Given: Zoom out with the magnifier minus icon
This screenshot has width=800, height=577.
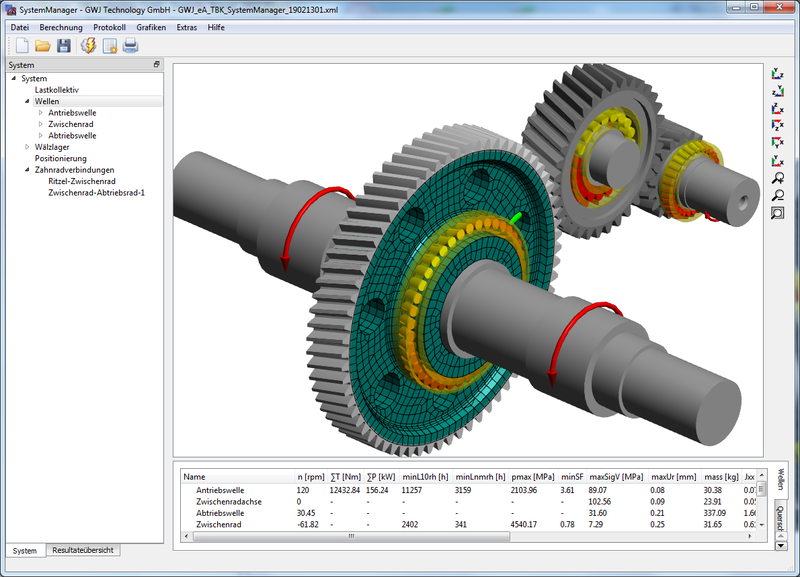Looking at the screenshot, I should coord(778,196).
